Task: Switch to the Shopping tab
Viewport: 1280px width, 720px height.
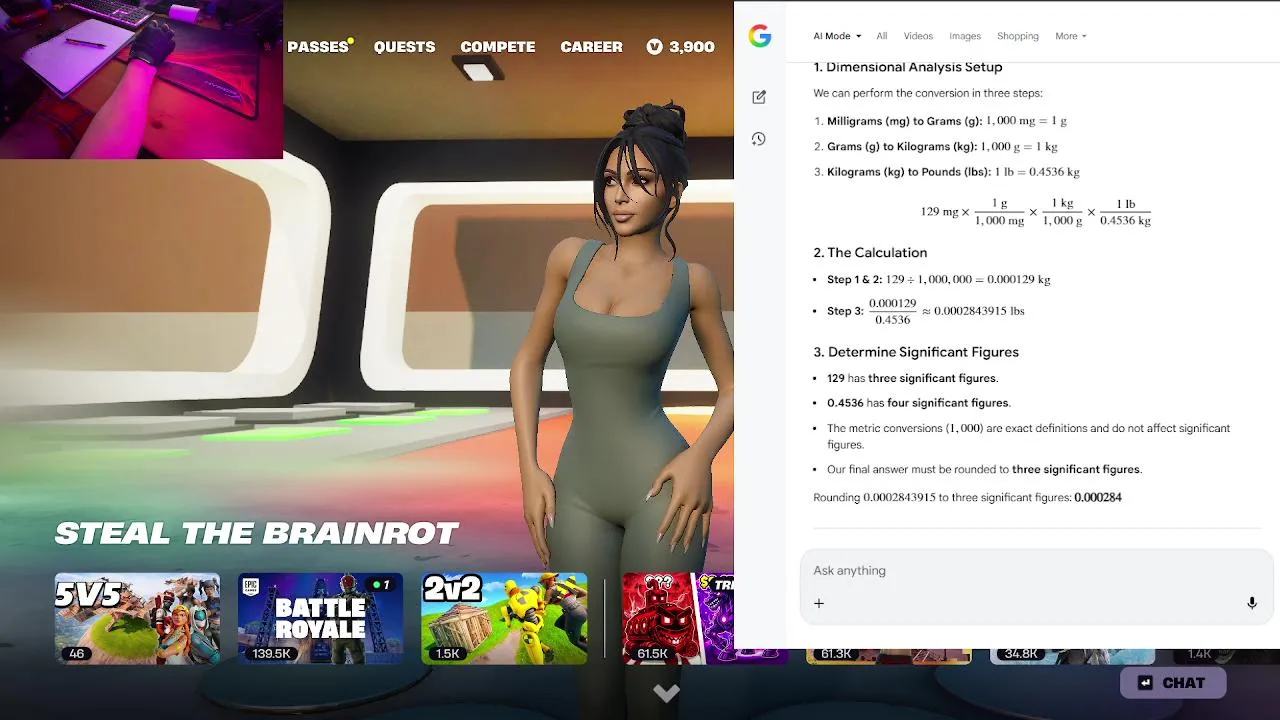Action: 1018,36
